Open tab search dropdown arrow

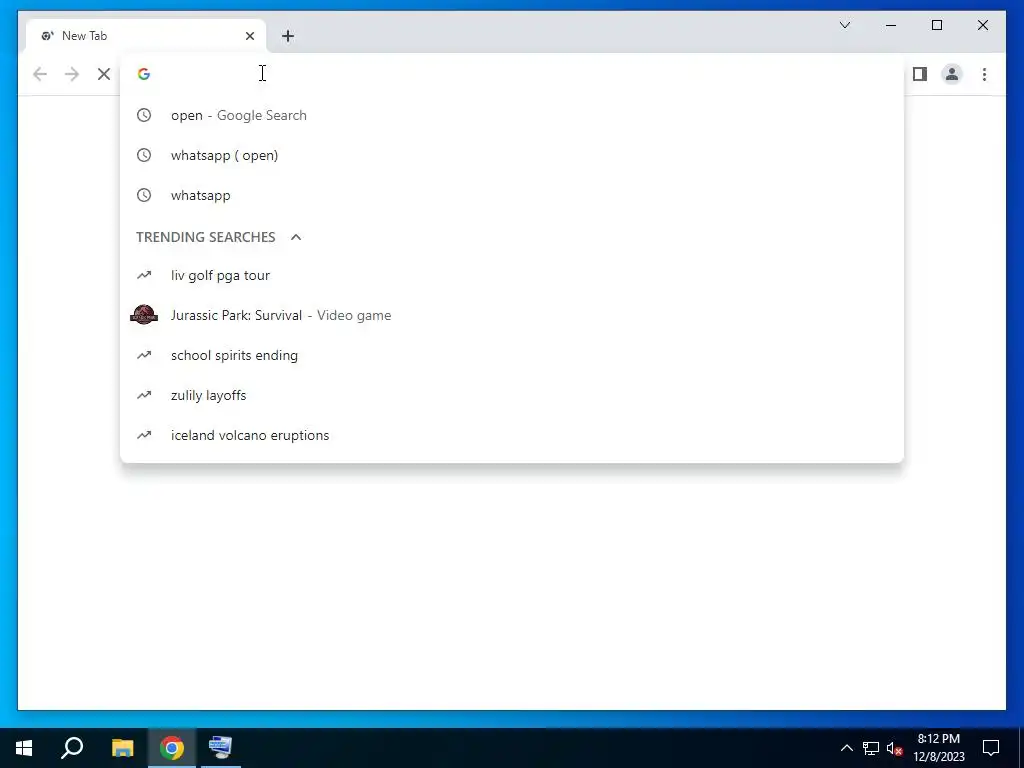[x=844, y=25]
